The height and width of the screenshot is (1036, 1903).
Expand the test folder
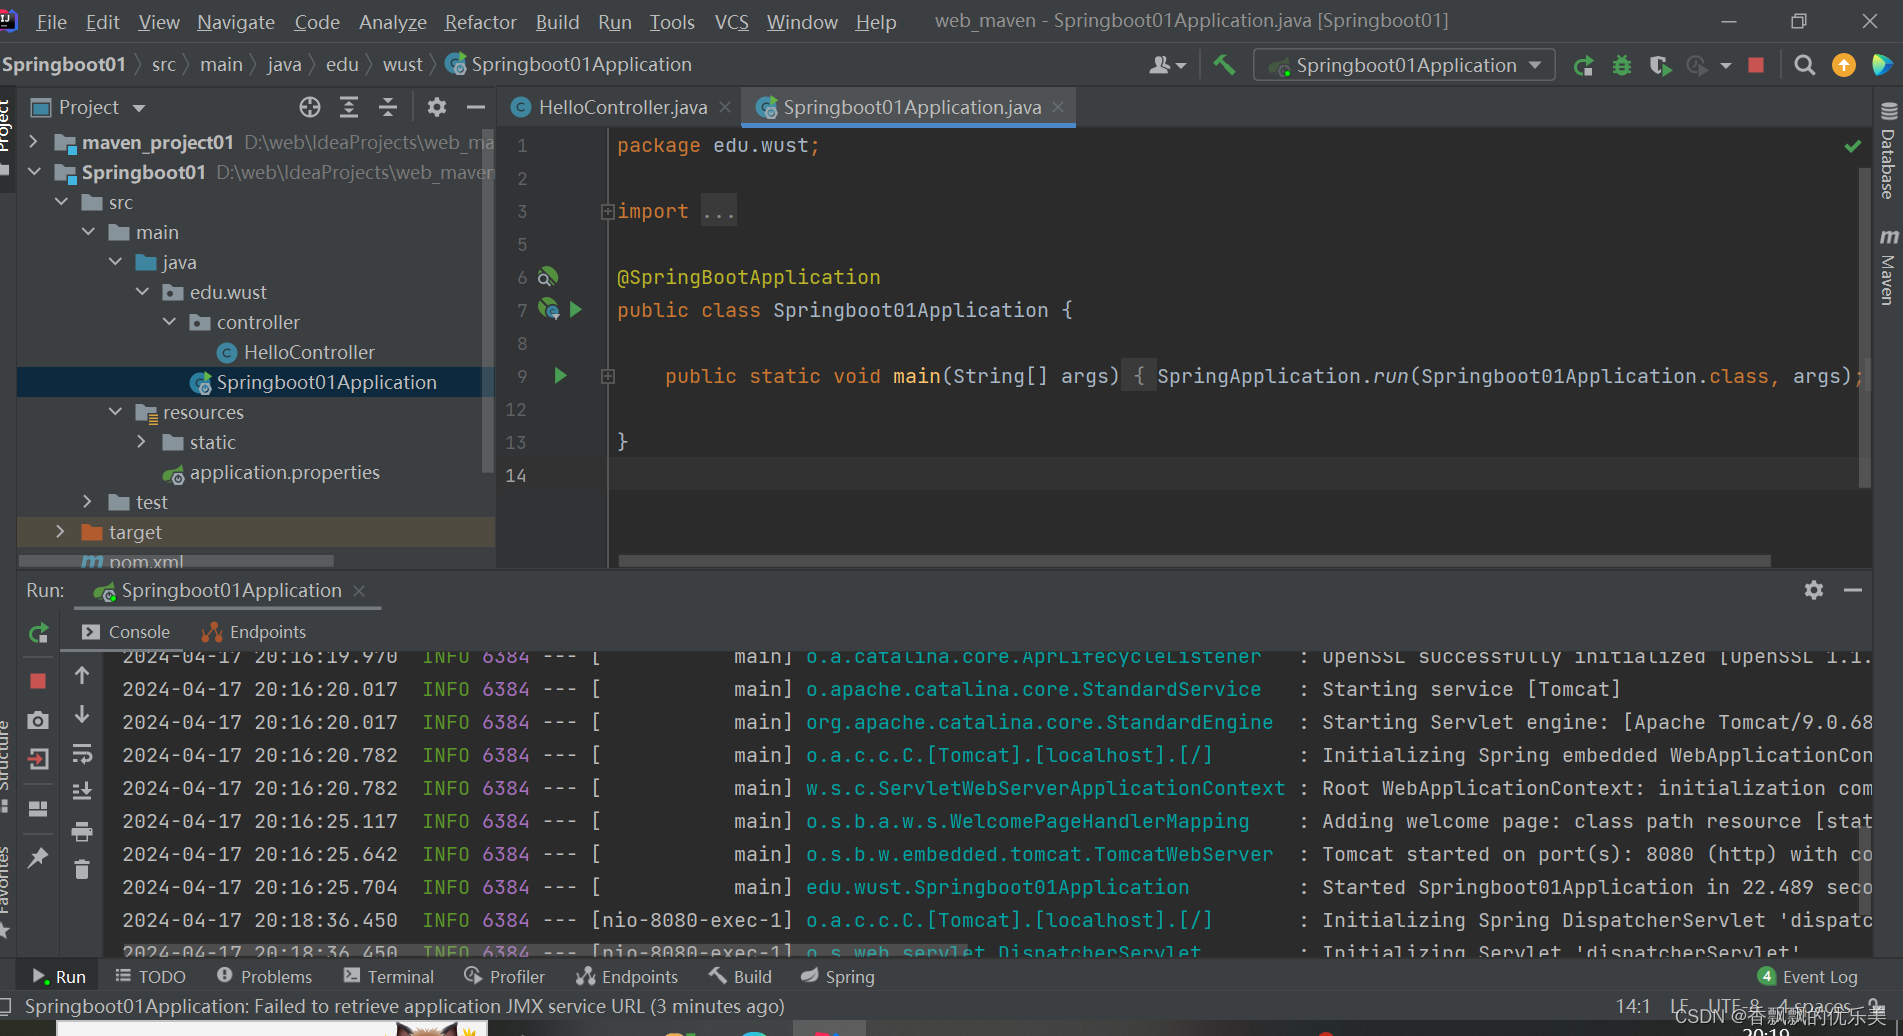(x=87, y=502)
